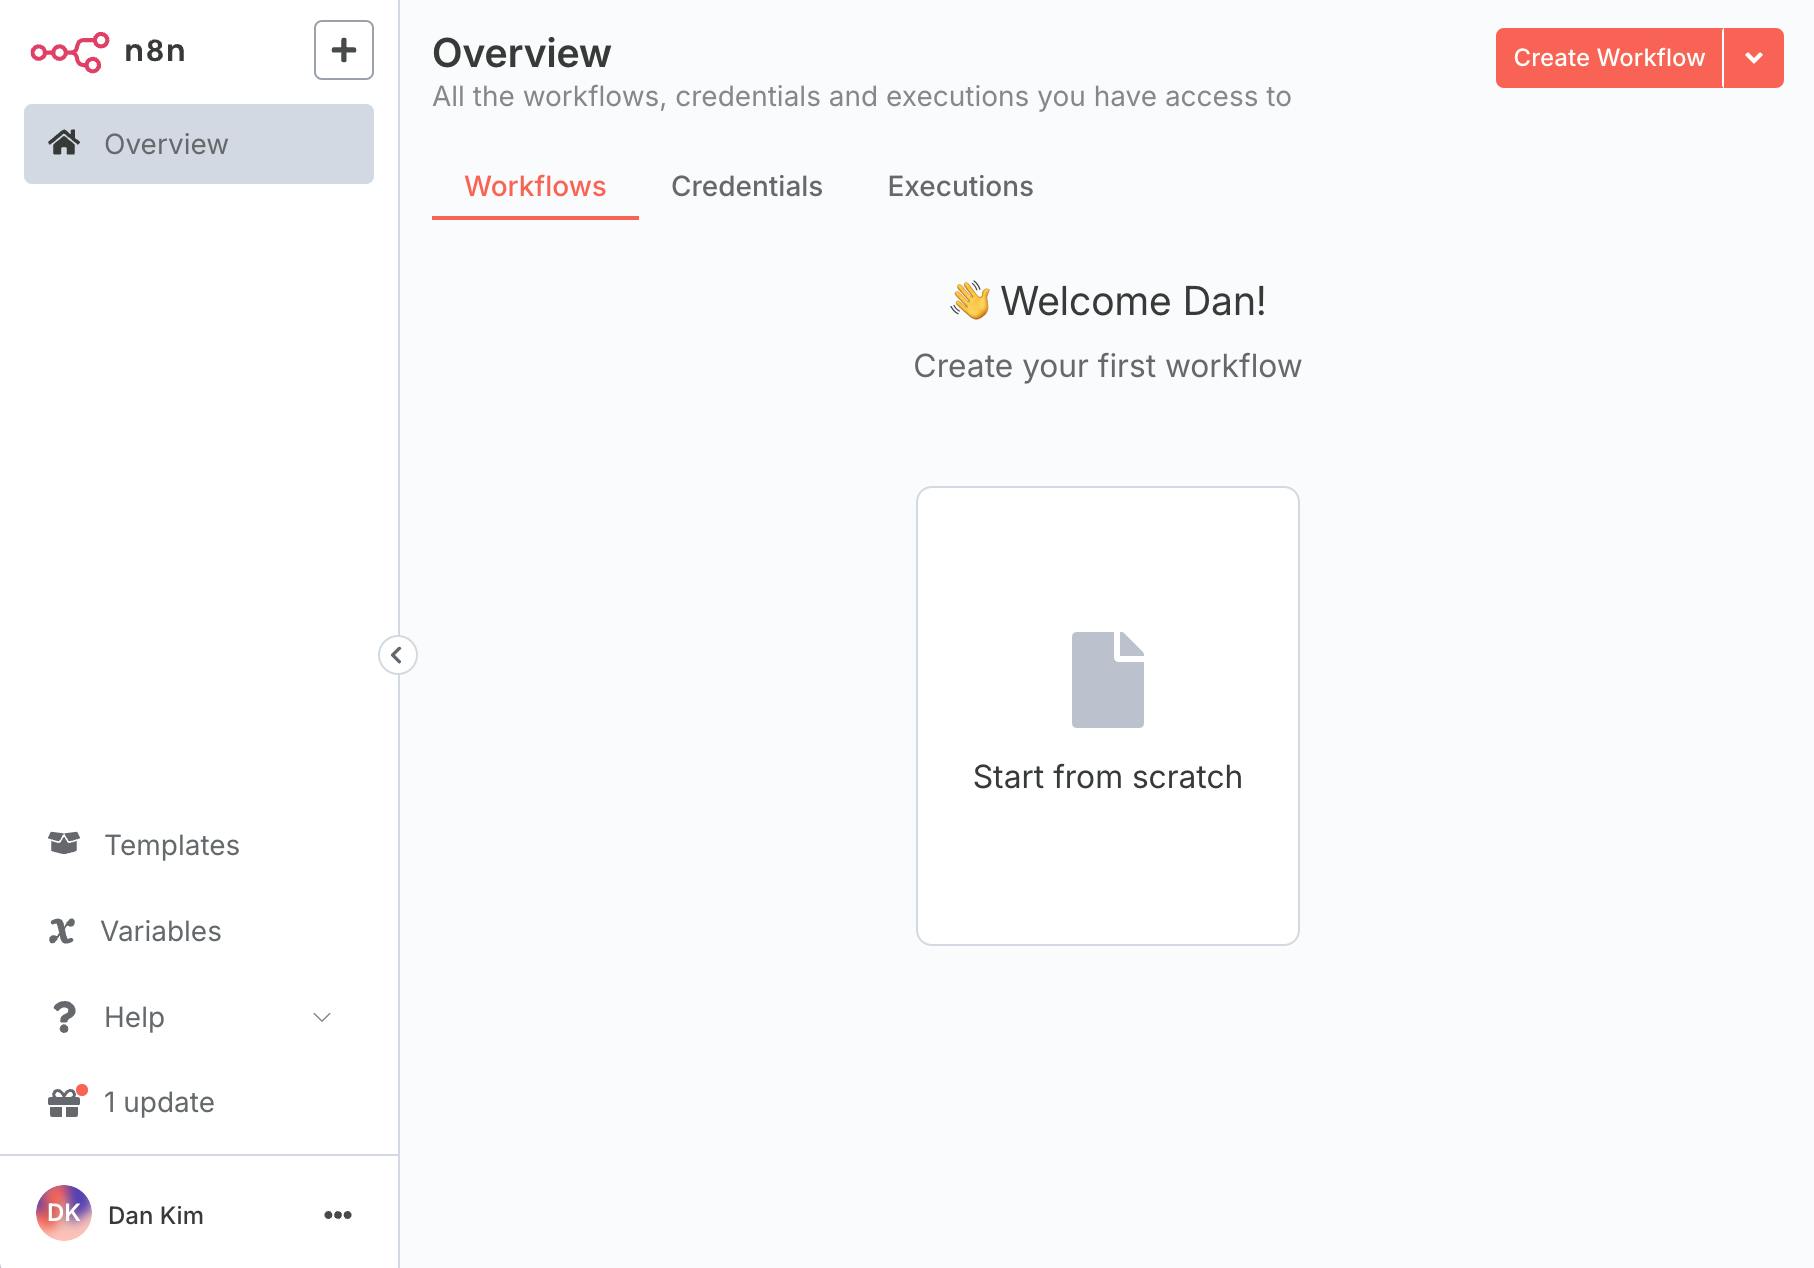Click the gift icon for updates
Viewport: 1814px width, 1268px height.
tap(64, 1102)
